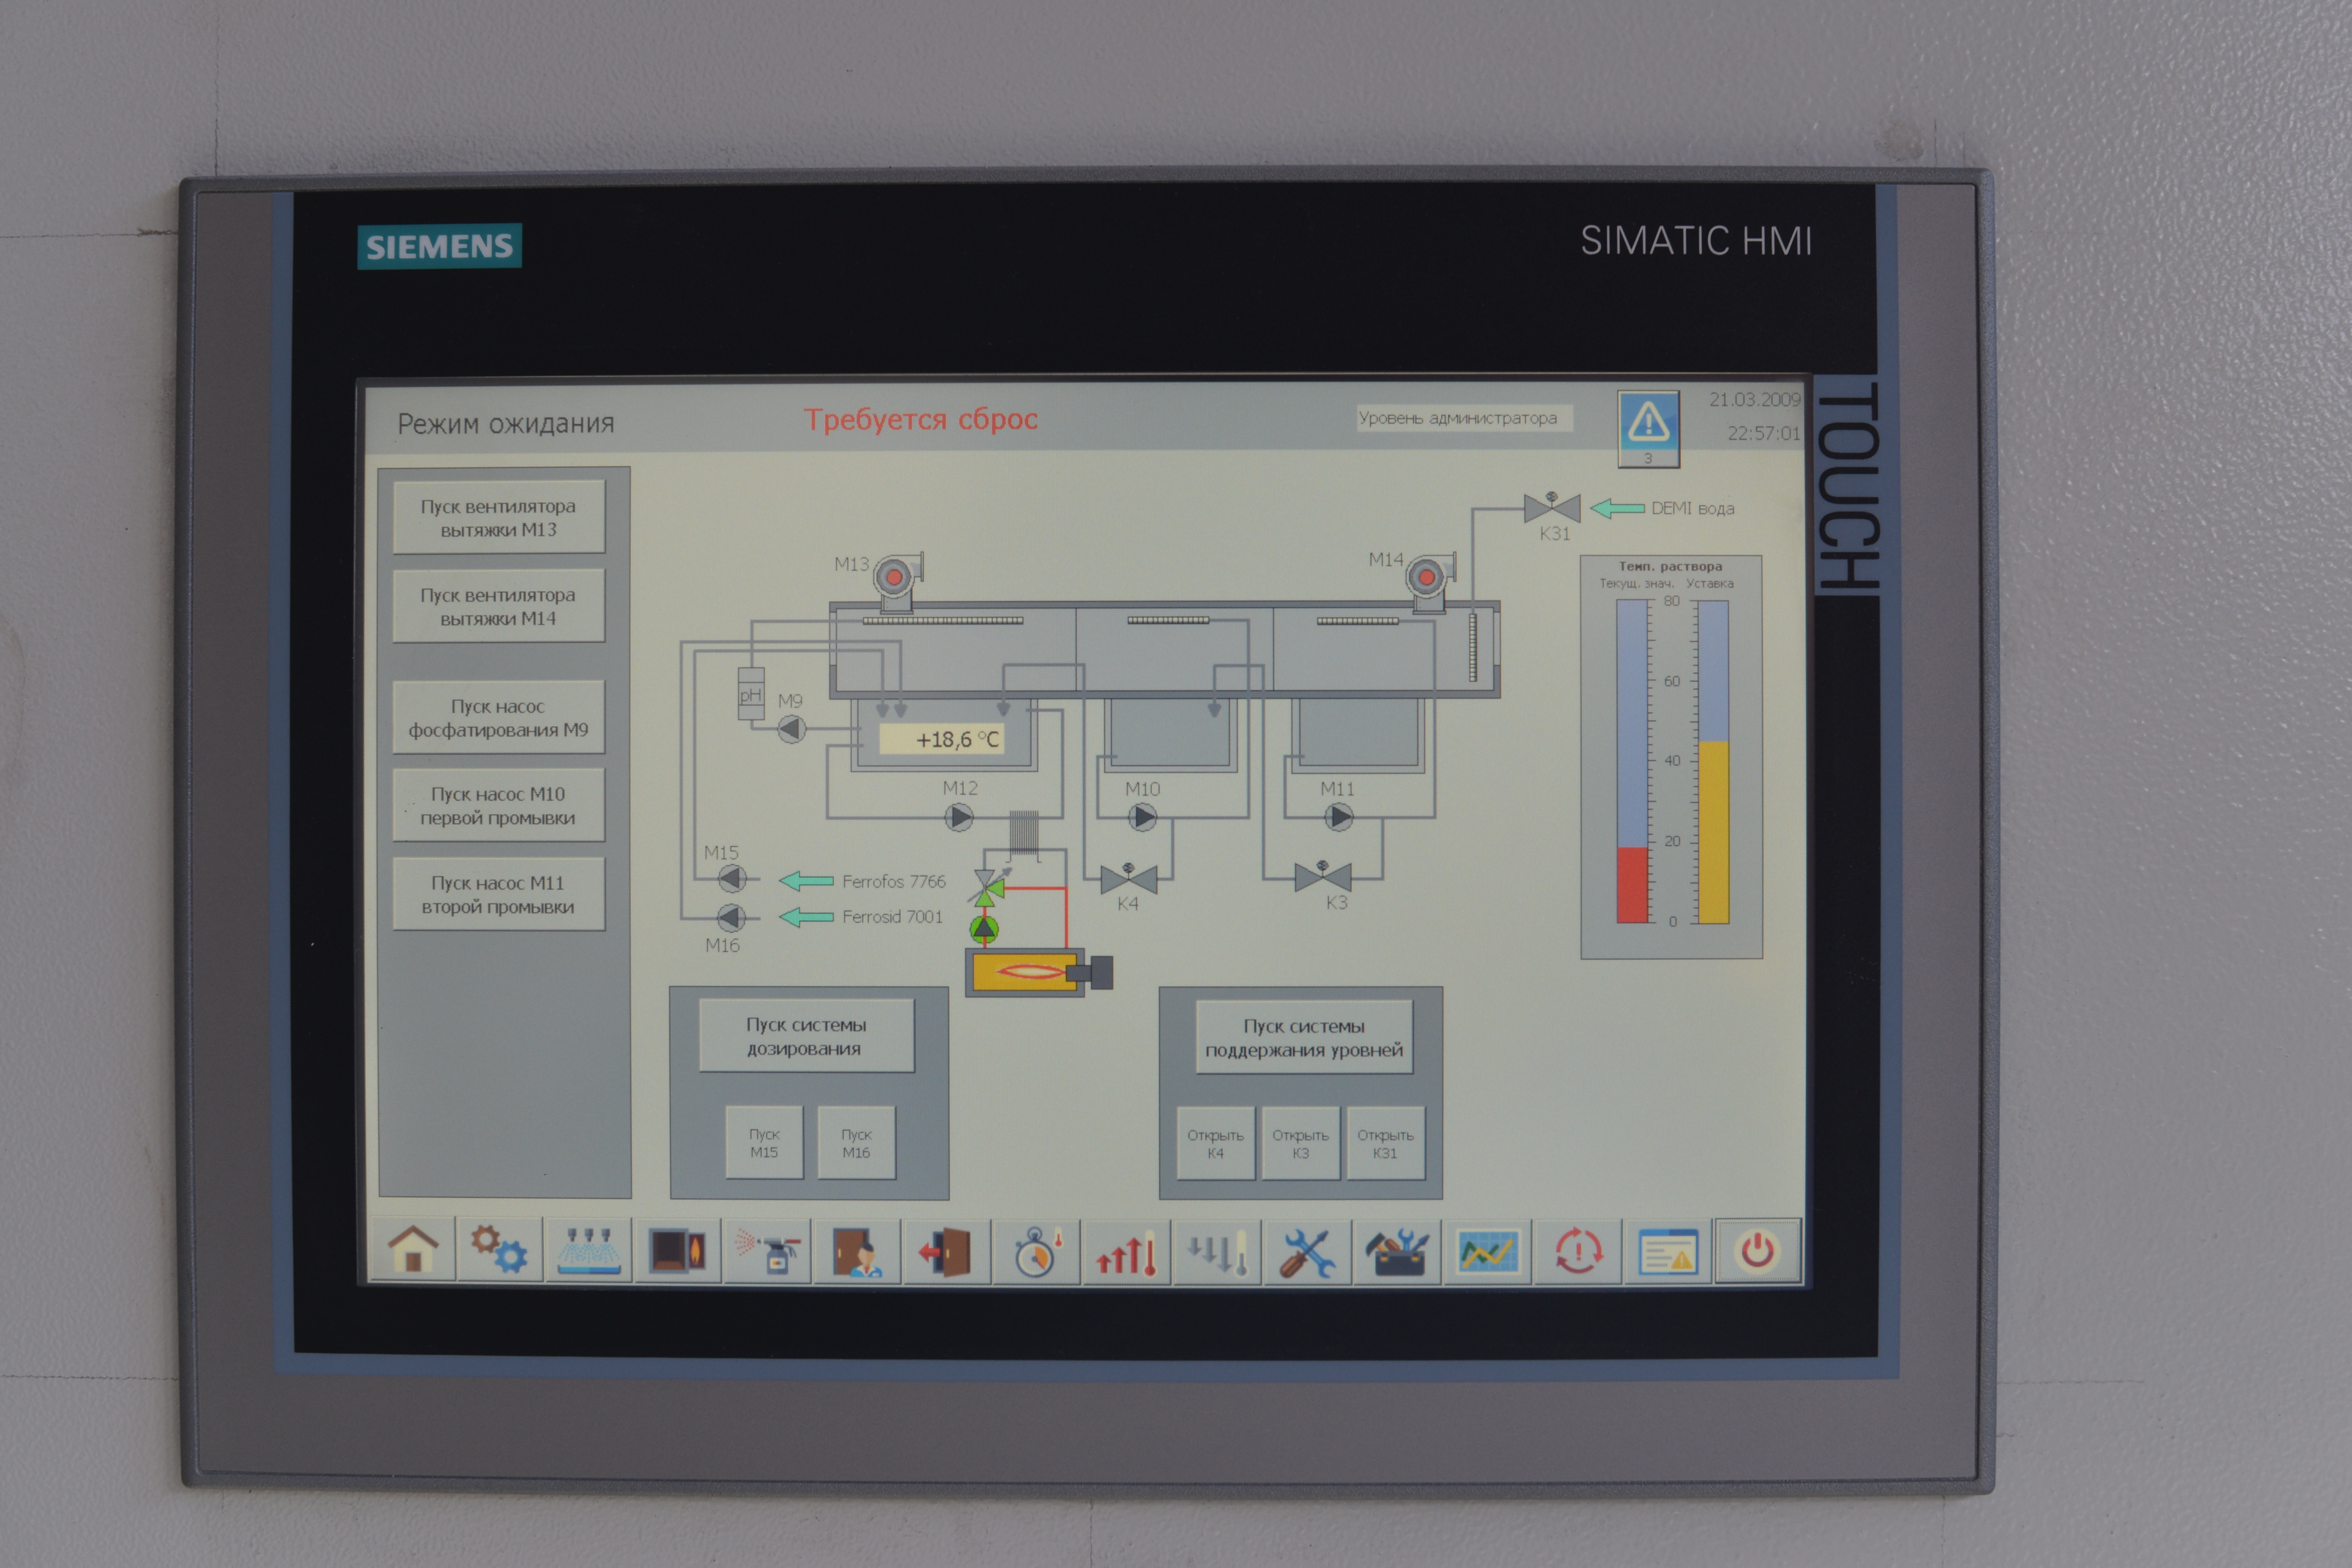Screen dimensions: 2352x1568
Task: Click the red circular reset alert icon
Action: (1578, 1251)
